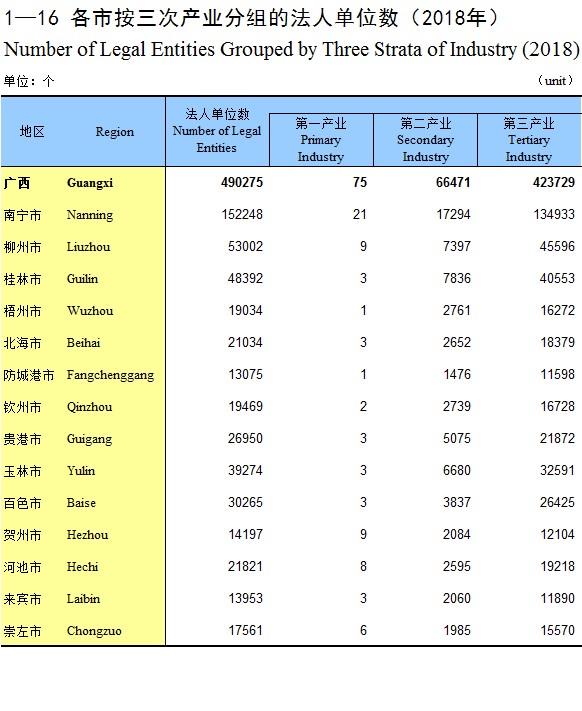Click Laibin's tertiary industry value 11890
This screenshot has width=582, height=711.
point(557,599)
